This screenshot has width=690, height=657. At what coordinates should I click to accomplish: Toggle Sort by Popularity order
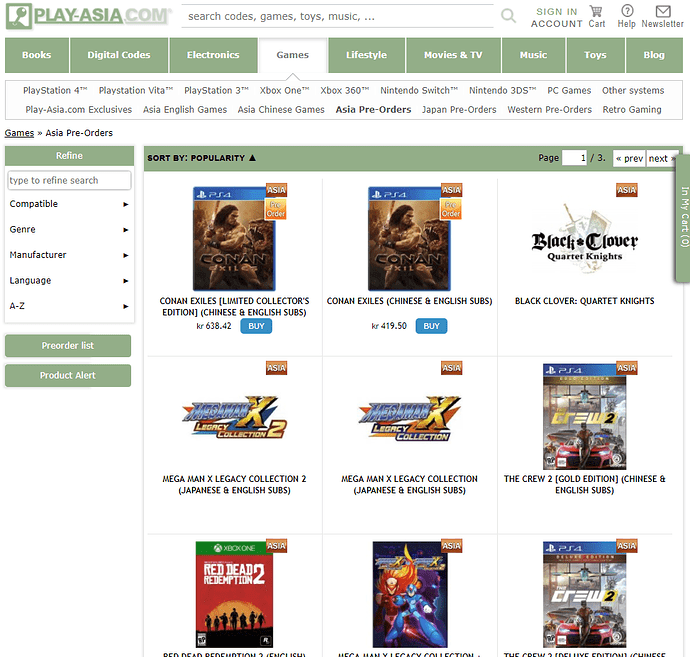pos(202,158)
